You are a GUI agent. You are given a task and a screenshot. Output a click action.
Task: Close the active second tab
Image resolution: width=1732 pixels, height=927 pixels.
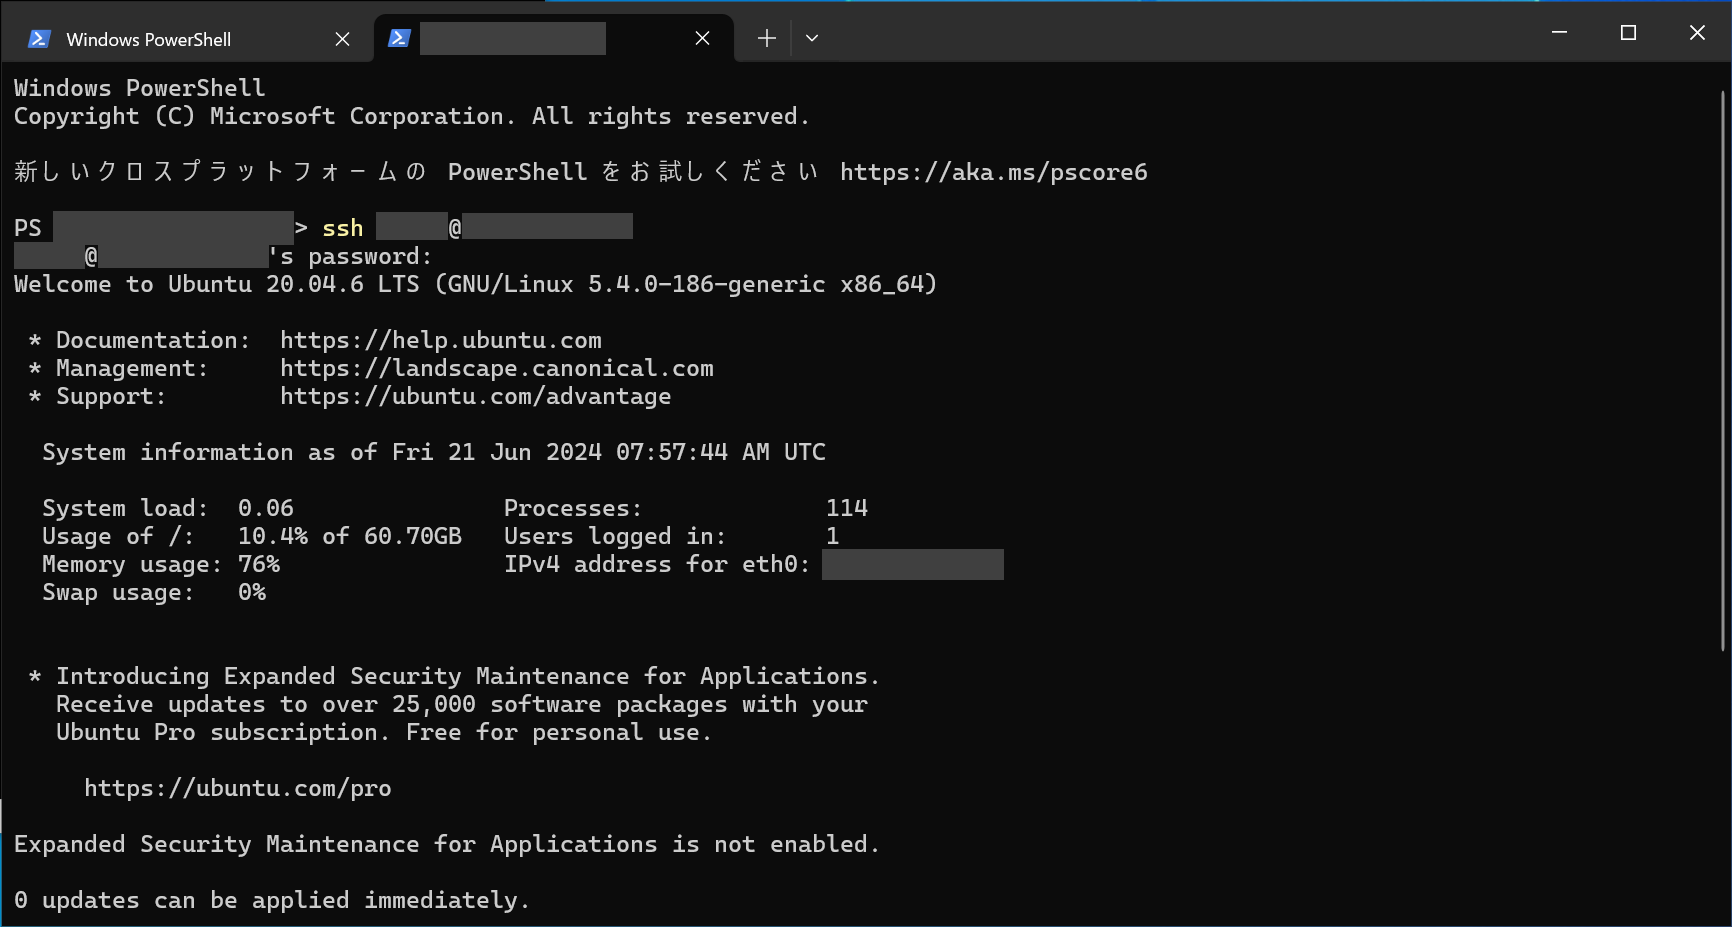(x=702, y=38)
